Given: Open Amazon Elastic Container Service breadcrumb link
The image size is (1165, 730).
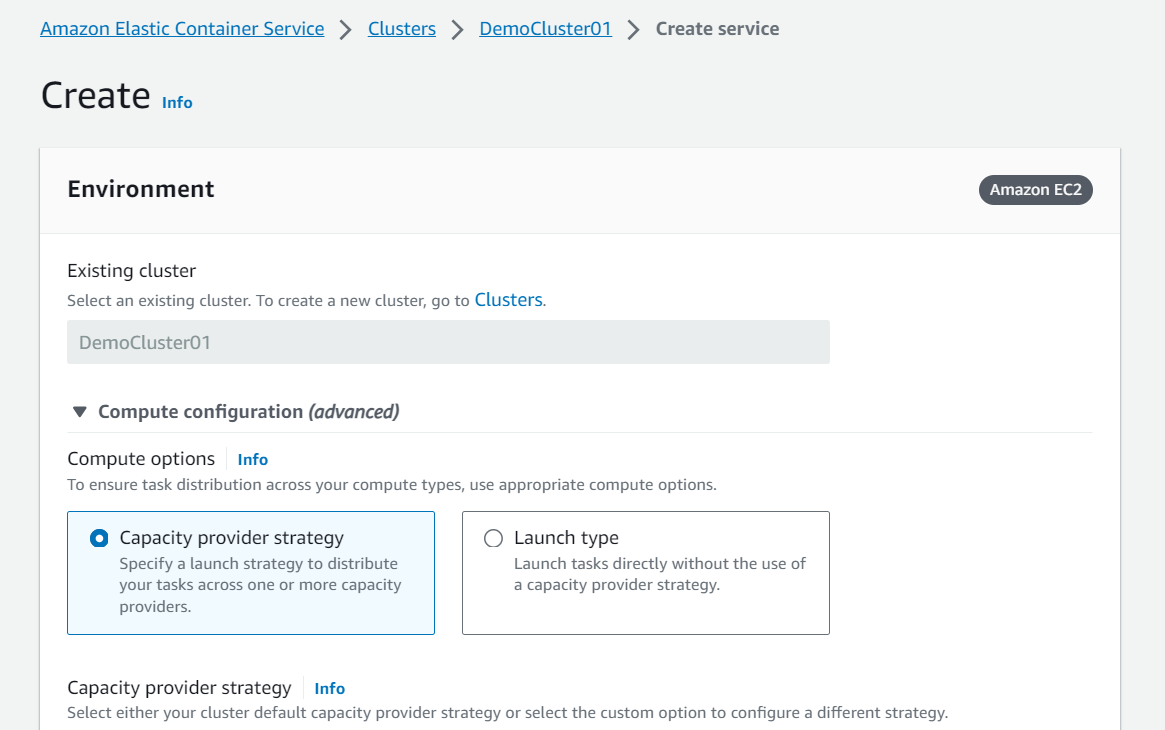Looking at the screenshot, I should point(182,29).
